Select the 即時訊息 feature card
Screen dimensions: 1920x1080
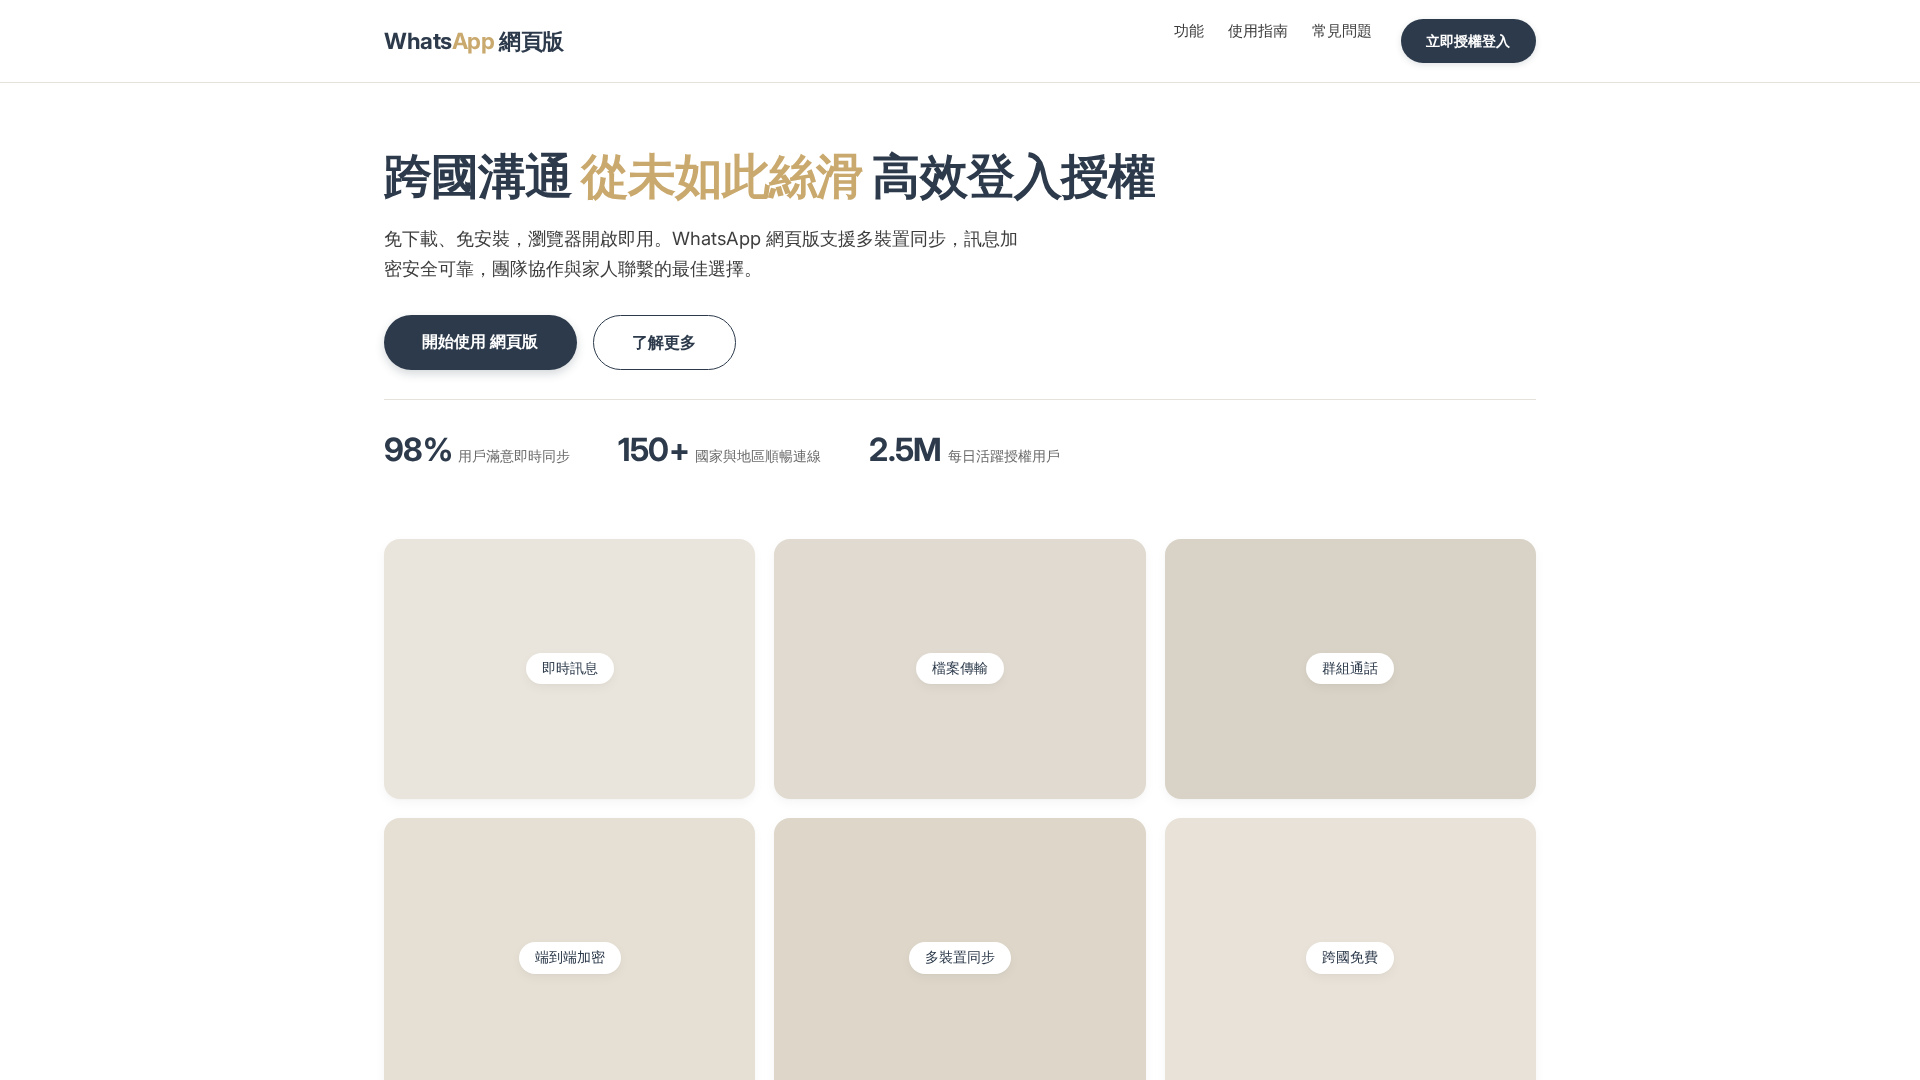click(x=569, y=668)
